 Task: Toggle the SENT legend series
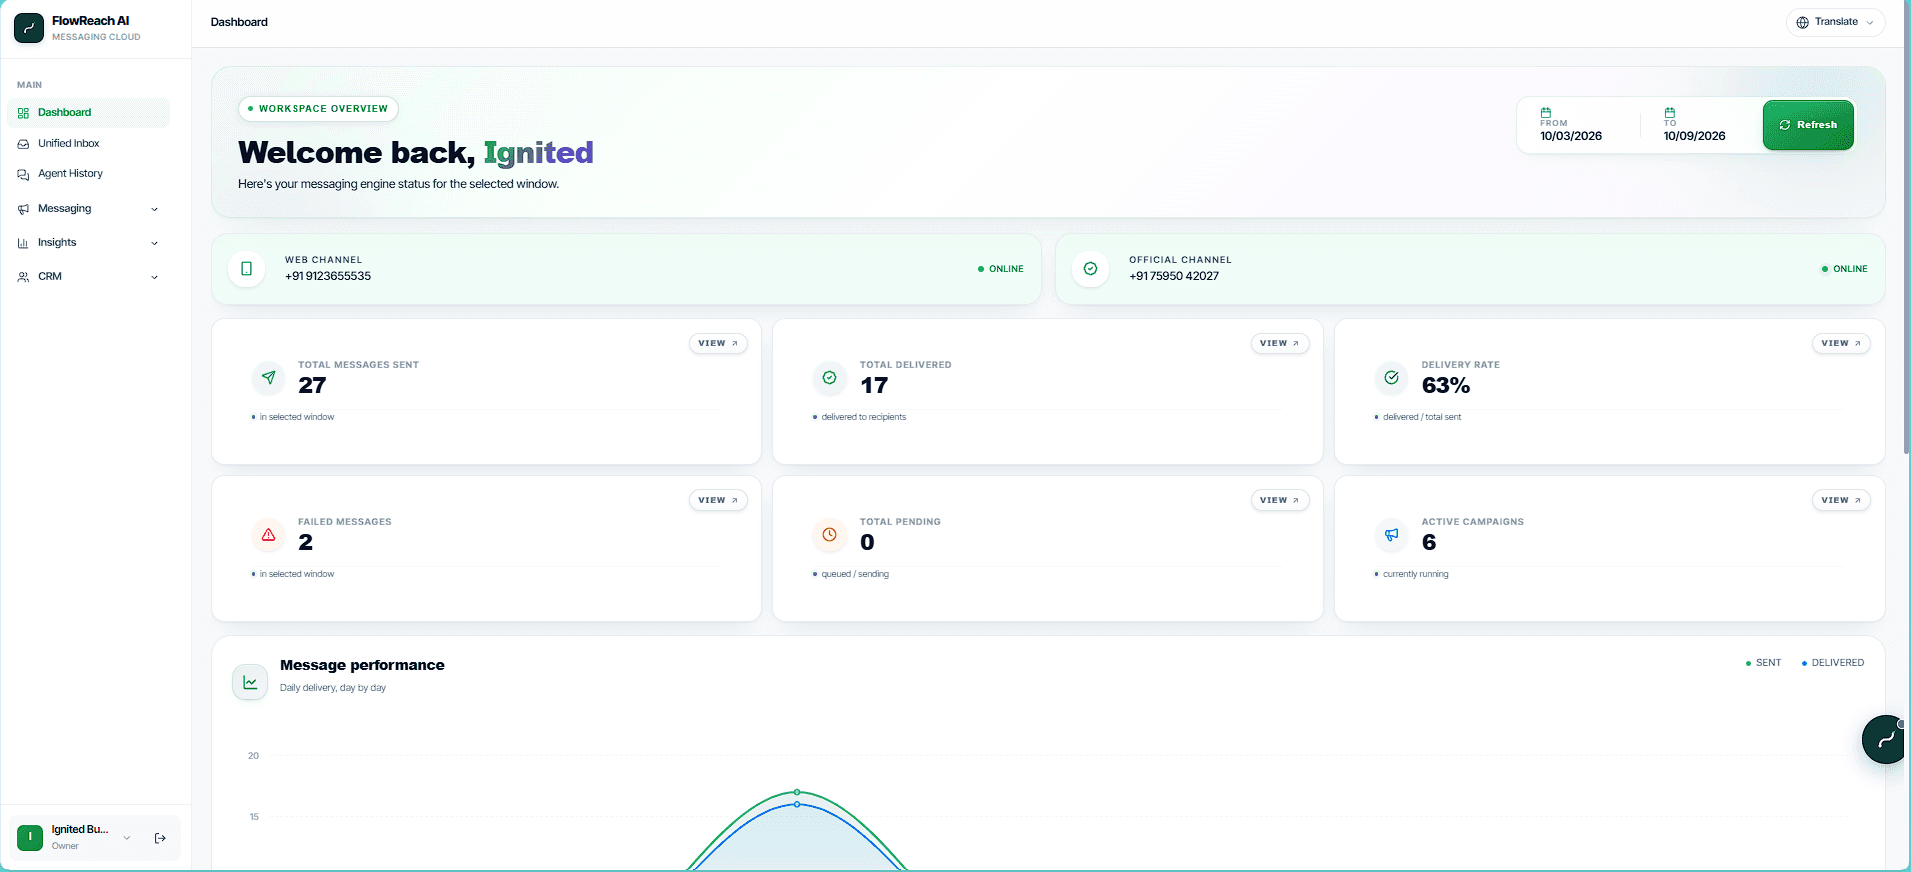pyautogui.click(x=1764, y=663)
